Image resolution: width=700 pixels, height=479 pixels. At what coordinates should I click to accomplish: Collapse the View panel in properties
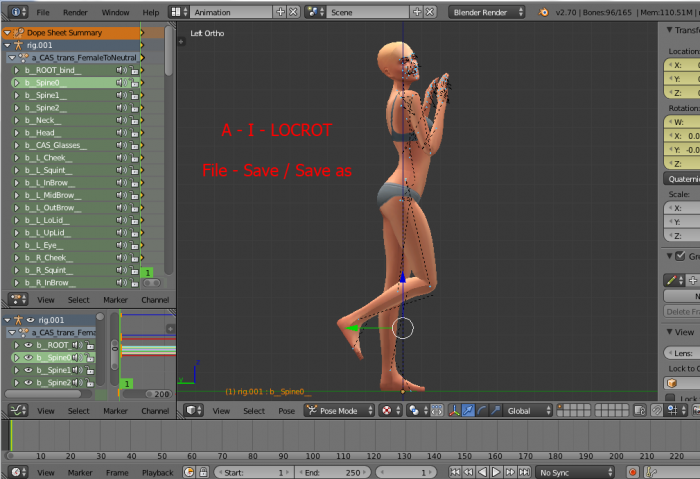[x=671, y=332]
